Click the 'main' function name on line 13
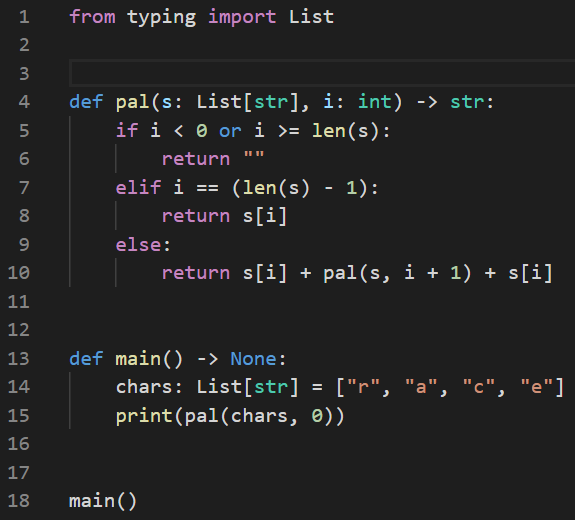This screenshot has height=520, width=575. click(x=138, y=359)
